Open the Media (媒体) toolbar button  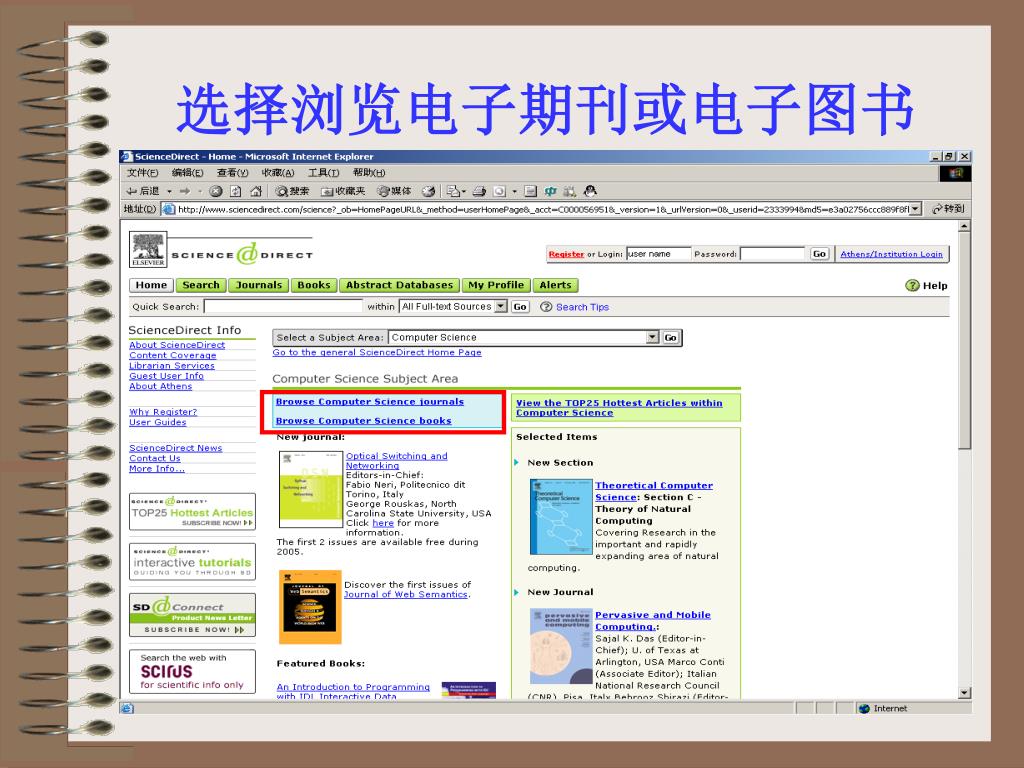click(x=394, y=191)
